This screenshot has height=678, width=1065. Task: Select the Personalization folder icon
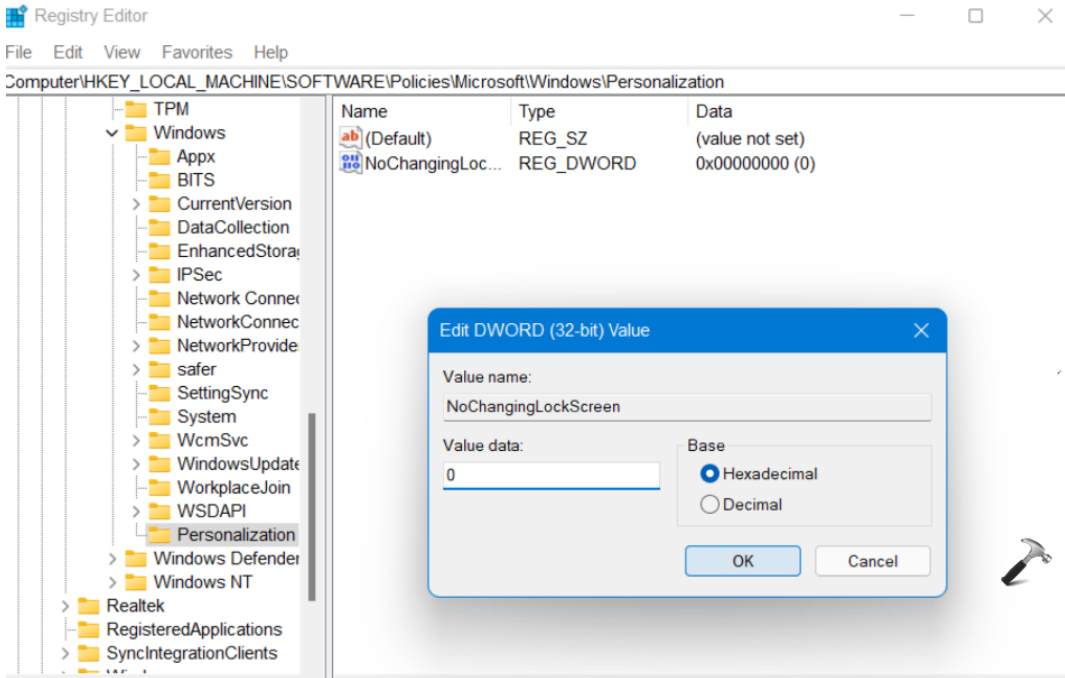click(159, 535)
